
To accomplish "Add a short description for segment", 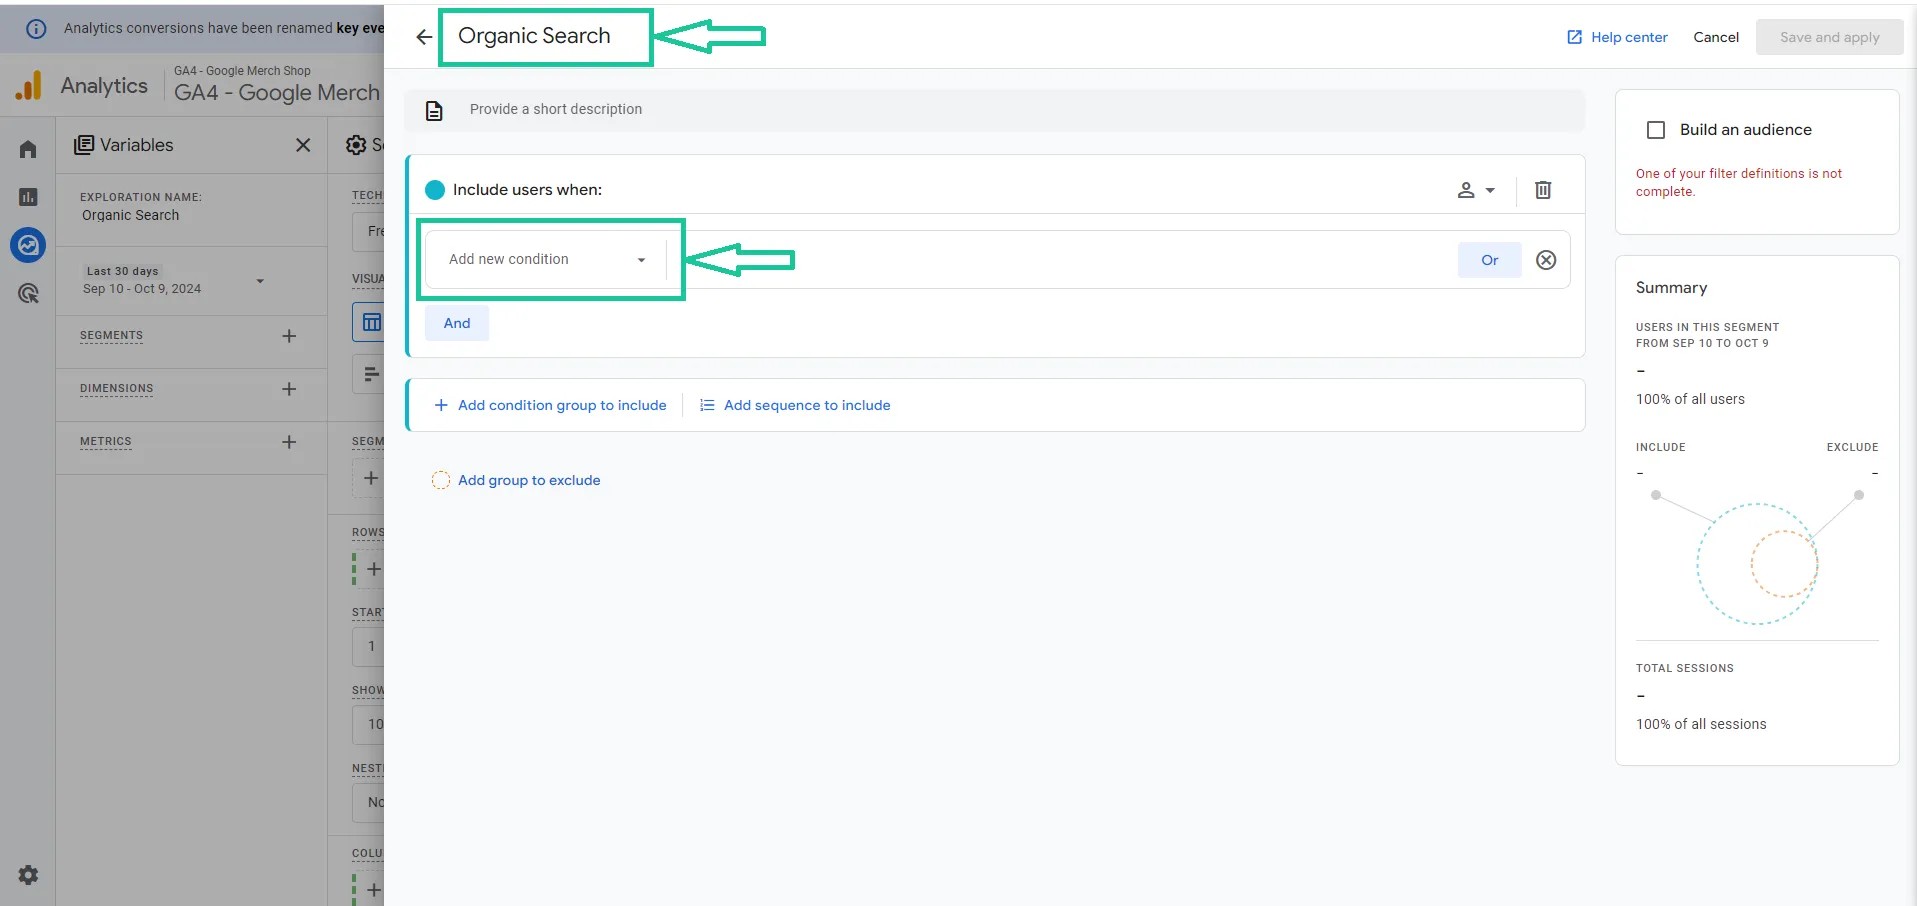I will point(995,110).
